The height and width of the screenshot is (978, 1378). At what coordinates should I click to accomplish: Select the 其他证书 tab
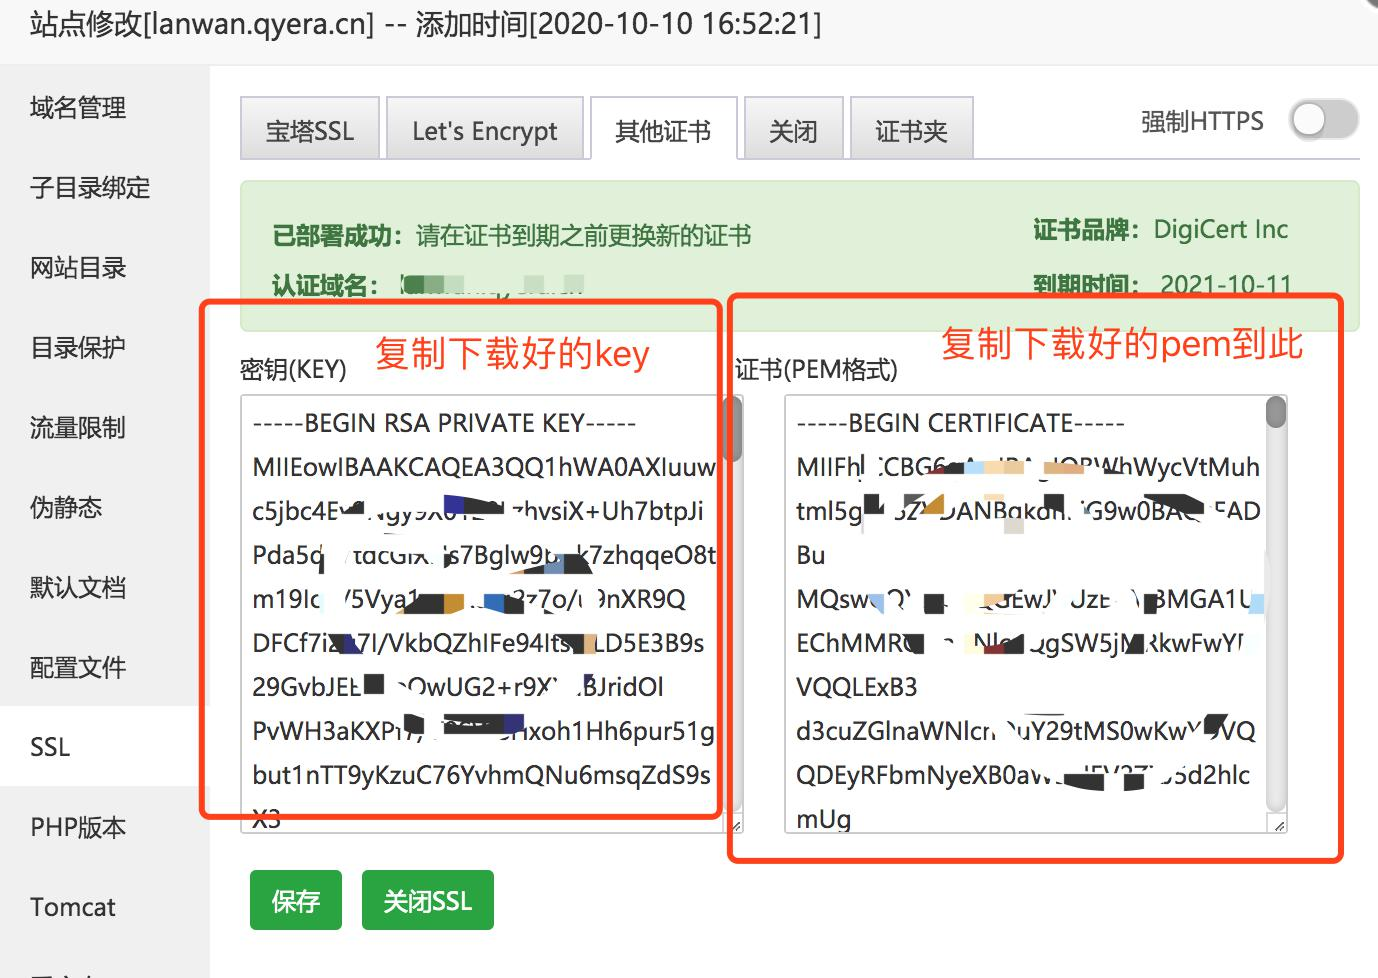(664, 128)
